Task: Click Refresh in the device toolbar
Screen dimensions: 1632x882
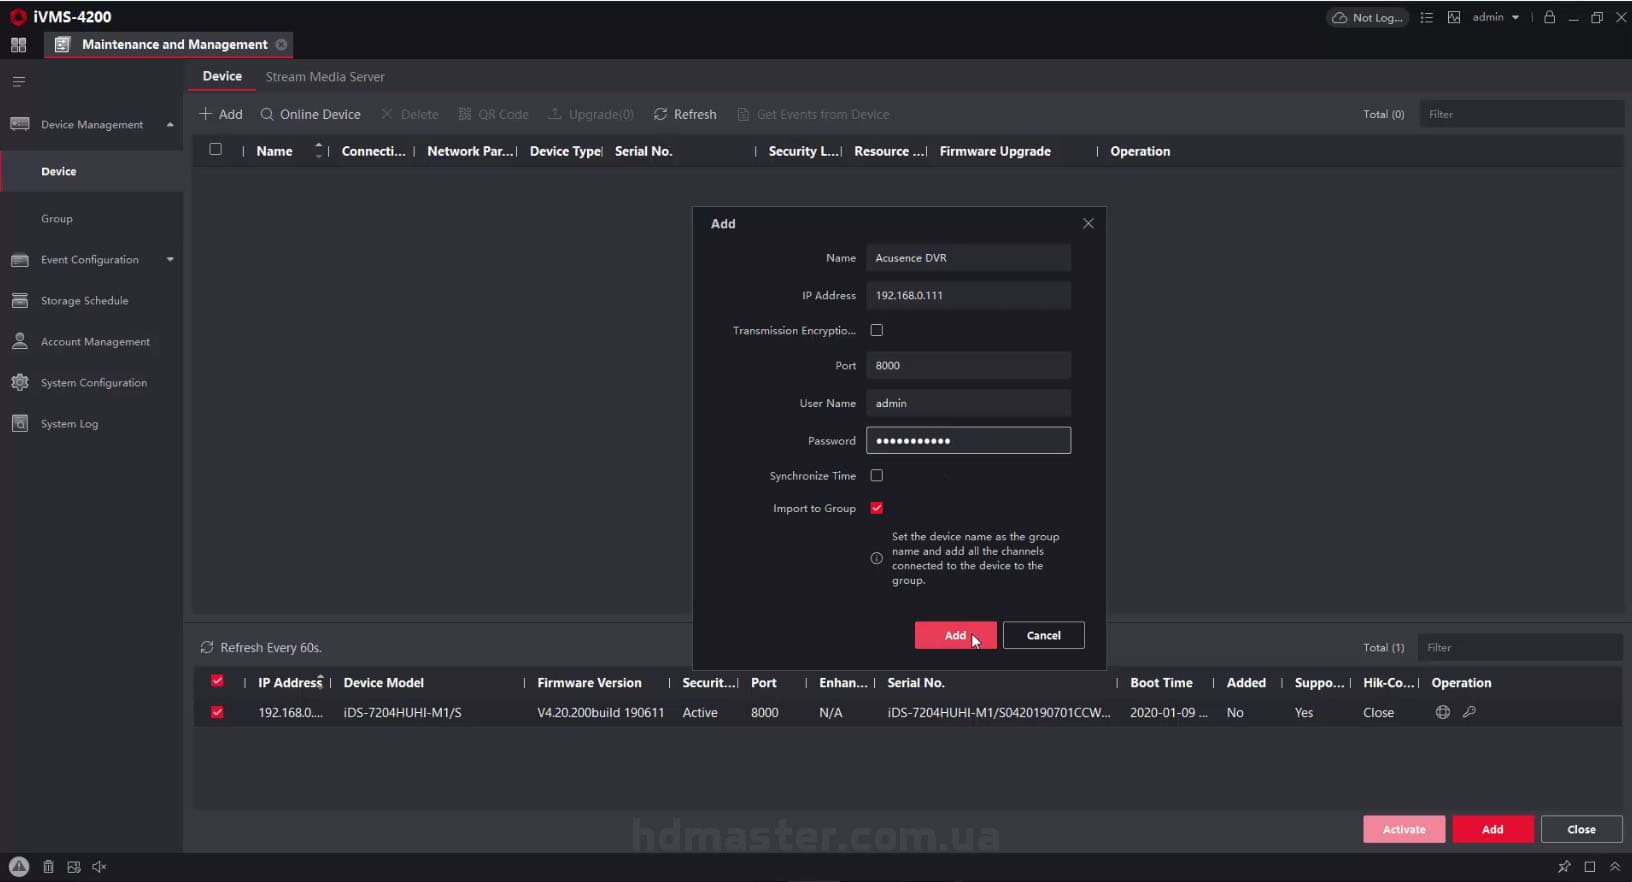Action: 685,114
